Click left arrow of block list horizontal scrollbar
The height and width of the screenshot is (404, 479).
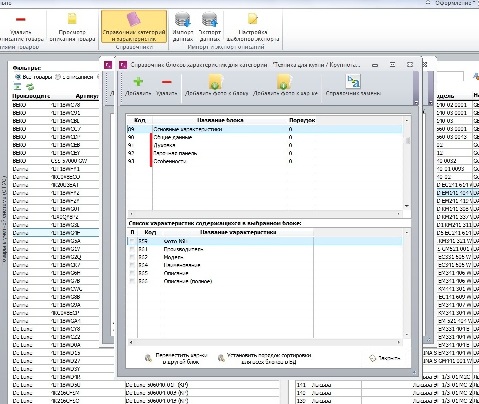pyautogui.click(x=131, y=214)
